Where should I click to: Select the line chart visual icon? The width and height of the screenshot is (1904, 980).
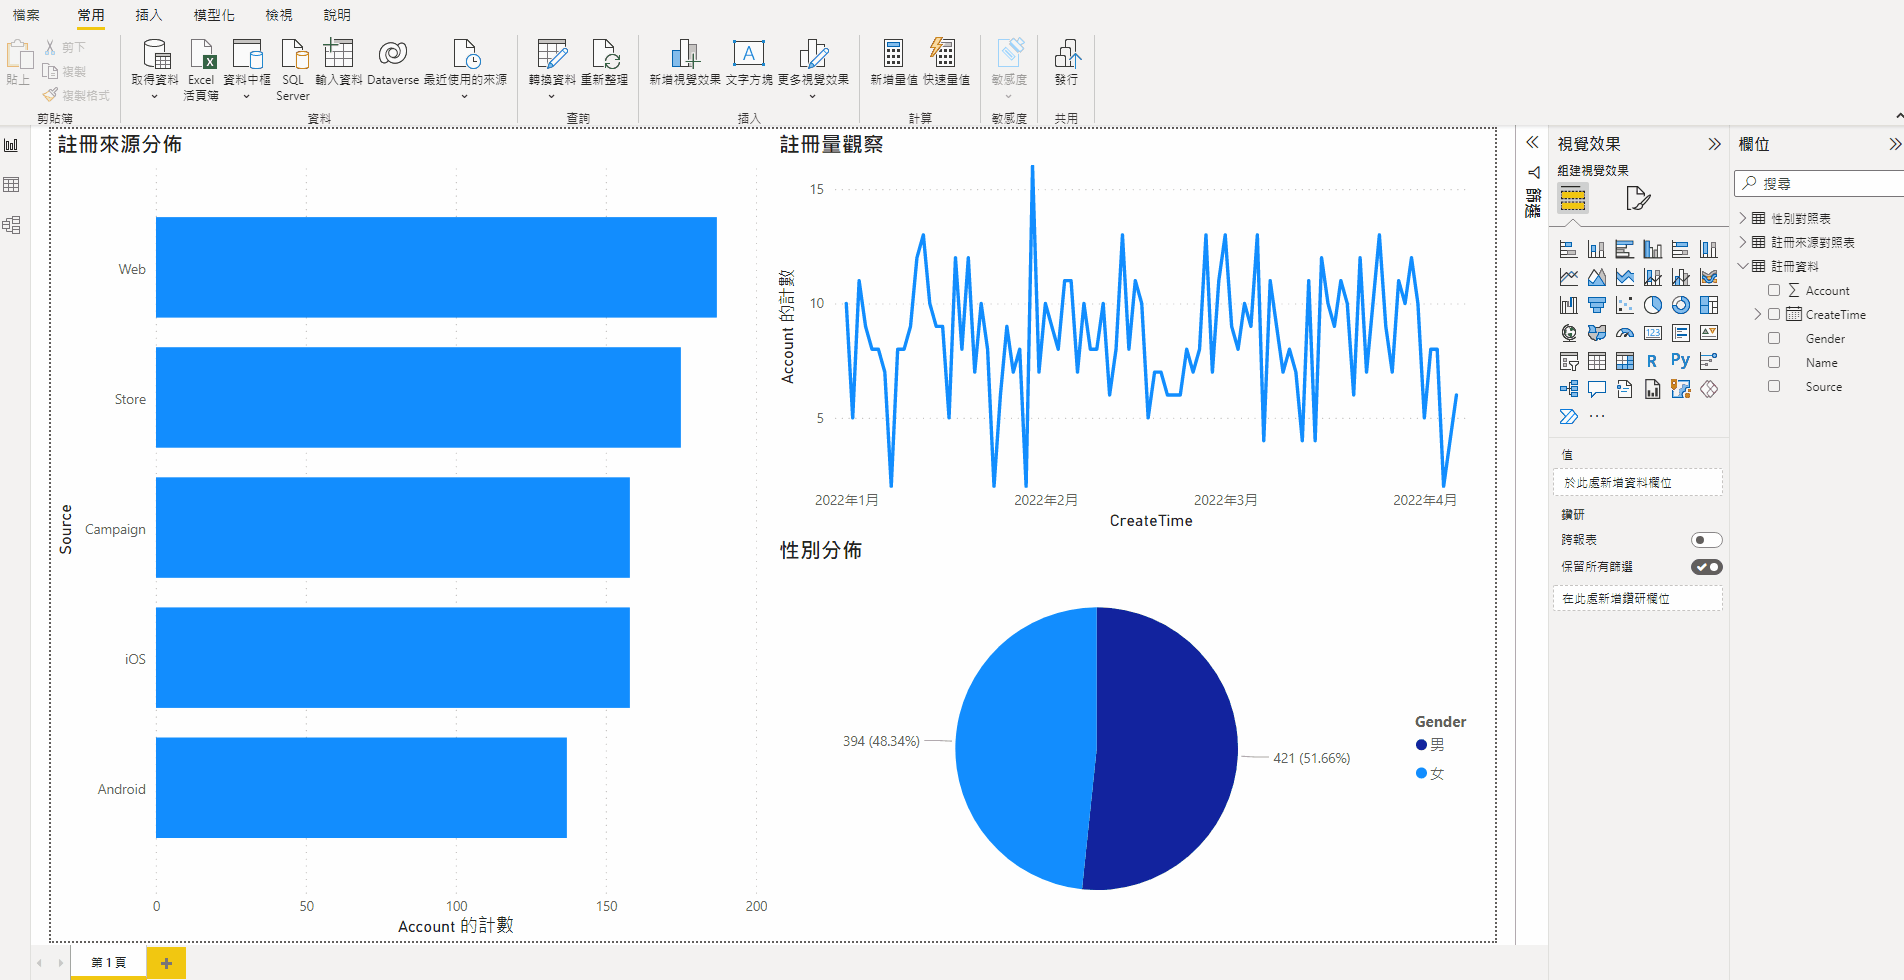pyautogui.click(x=1569, y=277)
